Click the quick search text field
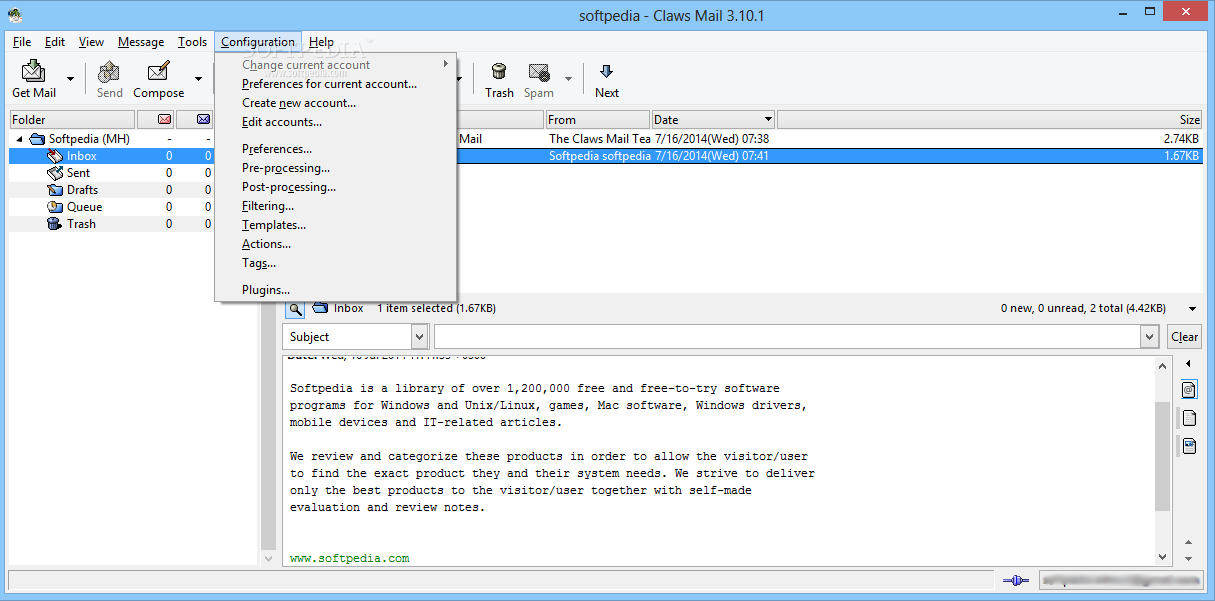The width and height of the screenshot is (1215, 601). pos(786,337)
